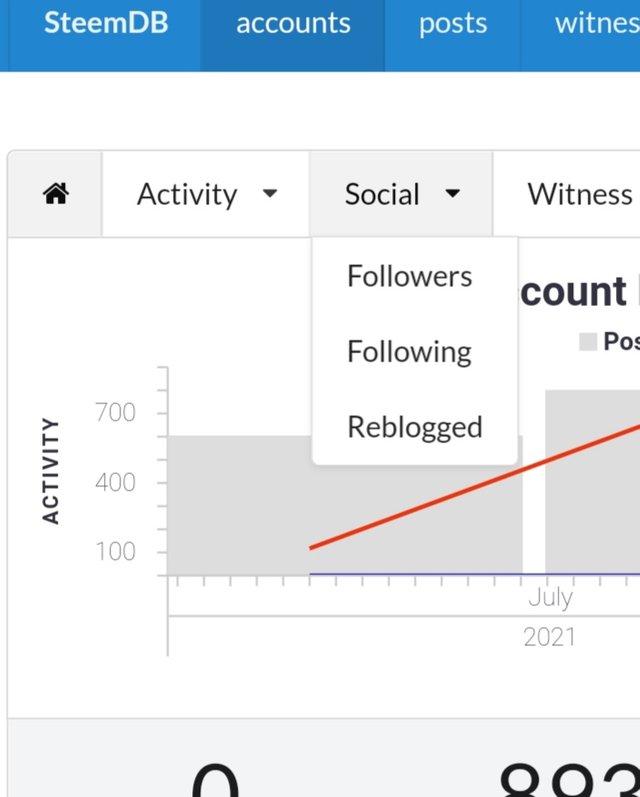Image resolution: width=640 pixels, height=797 pixels.
Task: Toggle the gray Posts legend swatch
Action: [588, 342]
